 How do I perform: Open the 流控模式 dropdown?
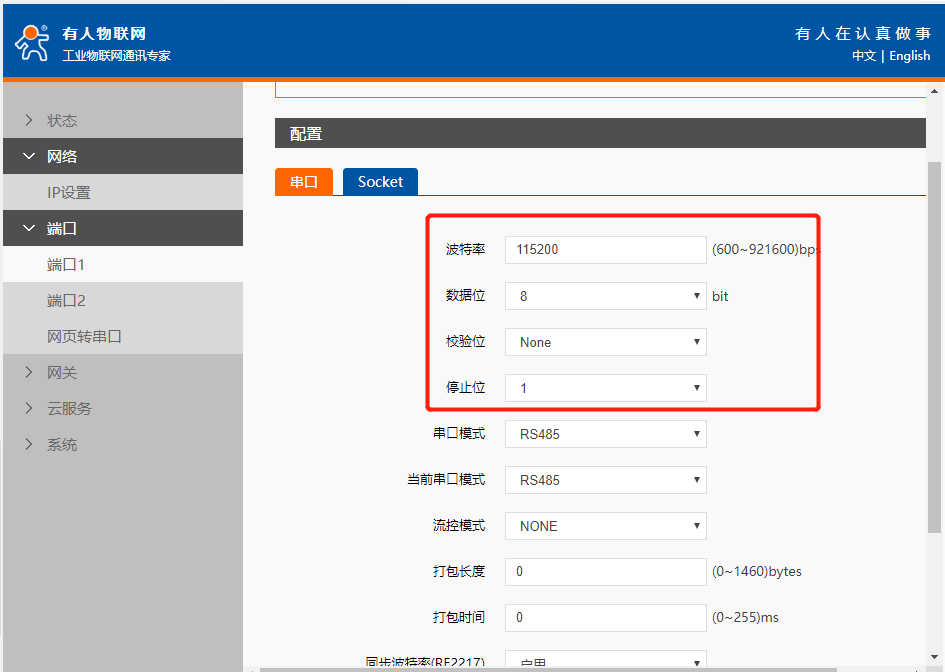[605, 526]
